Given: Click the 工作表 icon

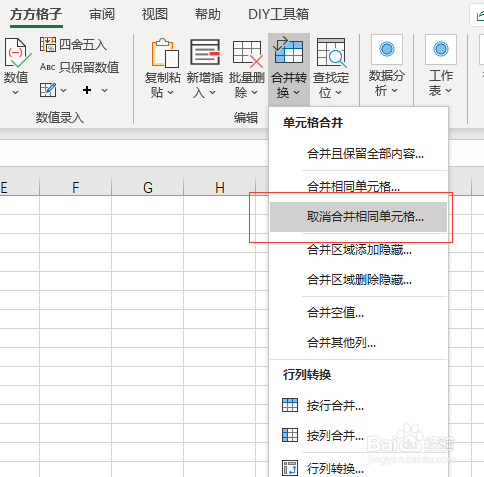Looking at the screenshot, I should point(441,49).
